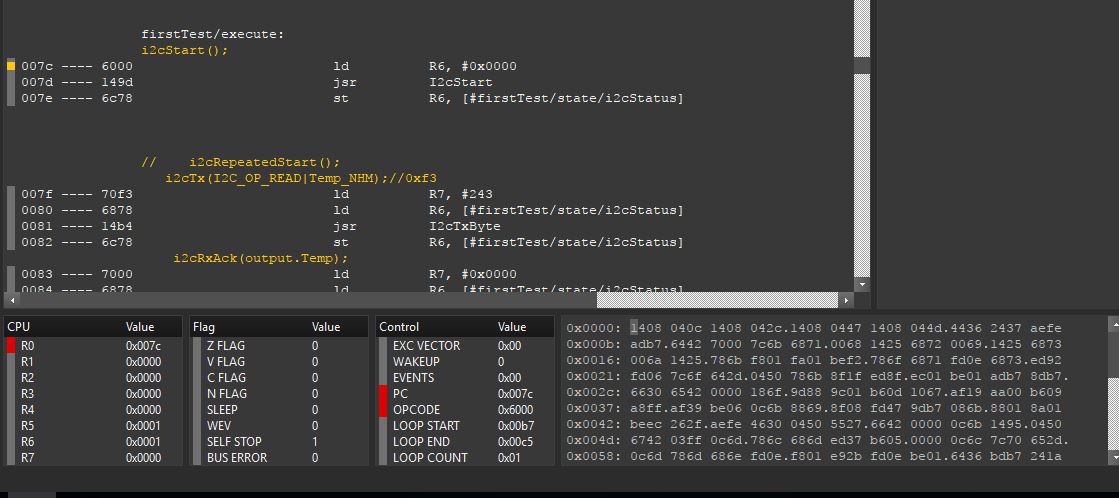Select the R7 register row
The height and width of the screenshot is (498, 1119).
click(x=93, y=458)
